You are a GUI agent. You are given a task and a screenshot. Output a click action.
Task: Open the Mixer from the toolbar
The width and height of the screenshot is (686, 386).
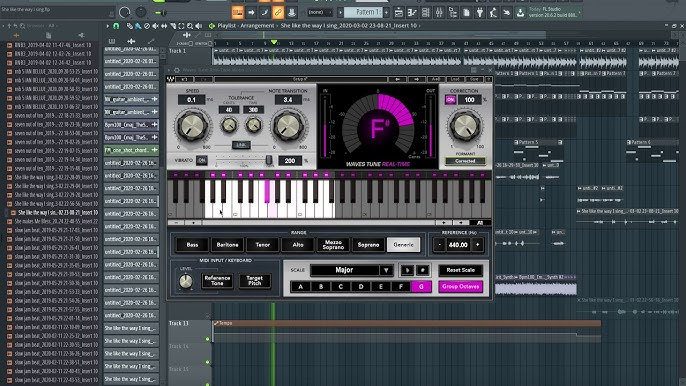(439, 12)
